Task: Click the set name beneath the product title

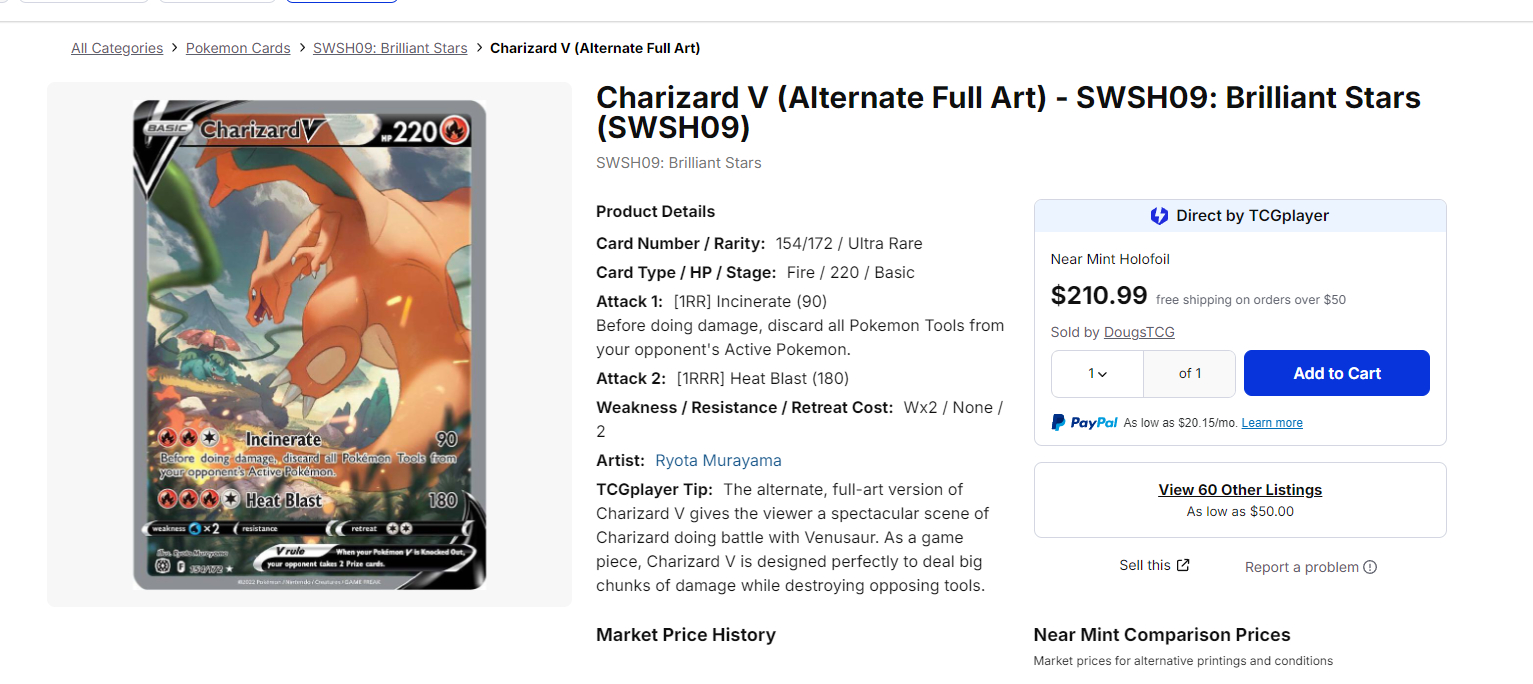Action: tap(678, 163)
